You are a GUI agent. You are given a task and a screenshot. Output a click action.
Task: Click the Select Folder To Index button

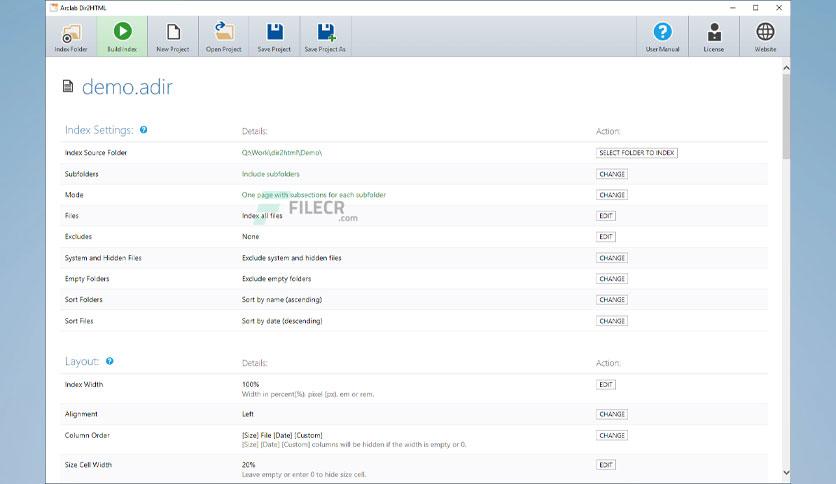(637, 152)
